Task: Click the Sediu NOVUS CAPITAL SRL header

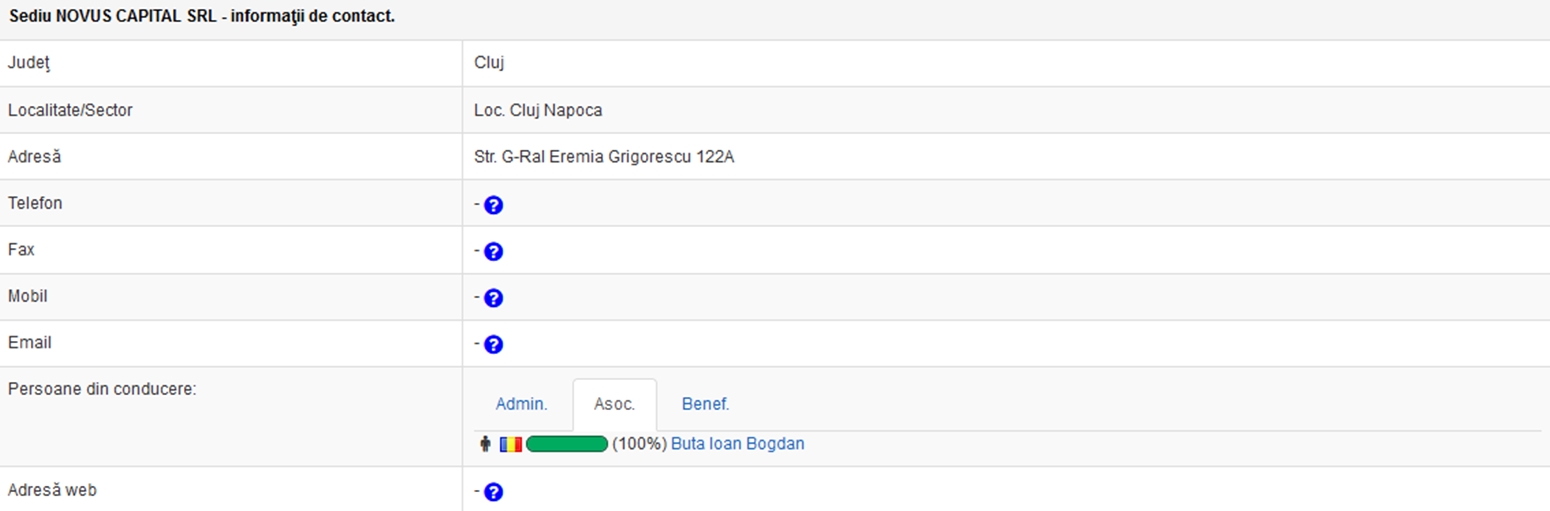Action: pos(201,18)
